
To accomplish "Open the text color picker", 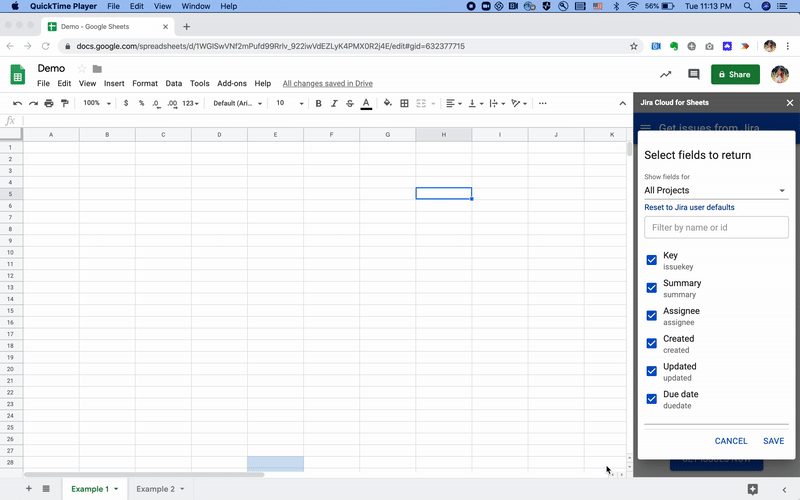I will (366, 104).
